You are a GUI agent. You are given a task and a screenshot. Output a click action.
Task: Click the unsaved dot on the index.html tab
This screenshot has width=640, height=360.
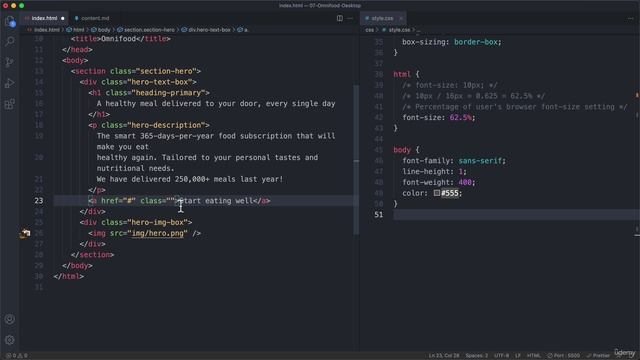click(x=62, y=18)
